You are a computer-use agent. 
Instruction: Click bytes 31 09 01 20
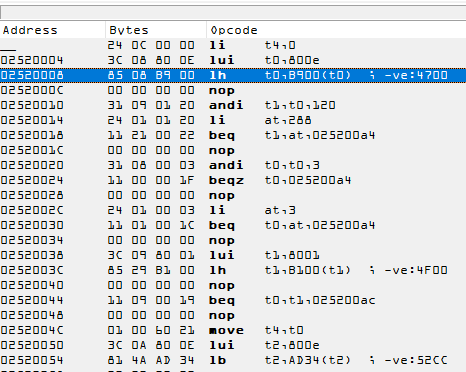click(x=151, y=105)
